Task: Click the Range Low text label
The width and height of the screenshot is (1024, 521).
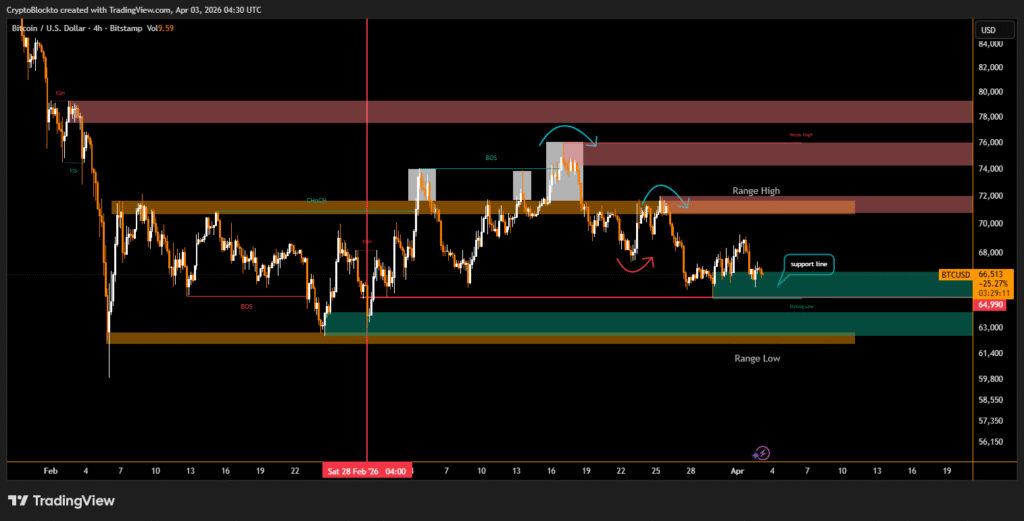Action: (757, 358)
